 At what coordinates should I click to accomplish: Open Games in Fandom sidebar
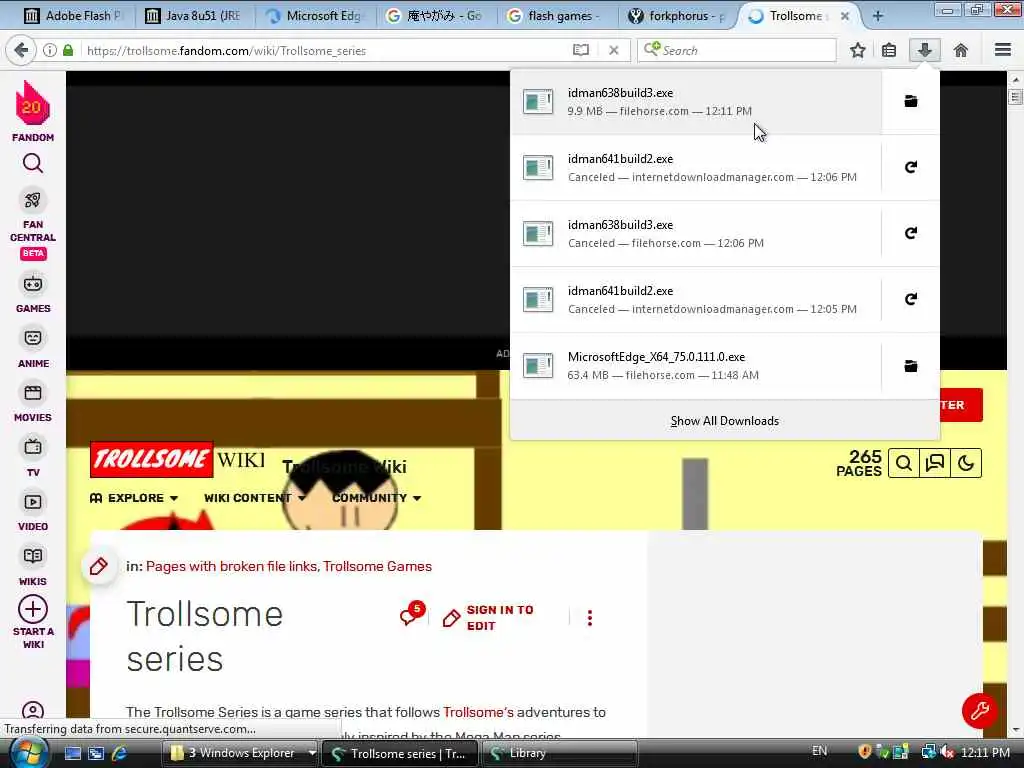33,293
